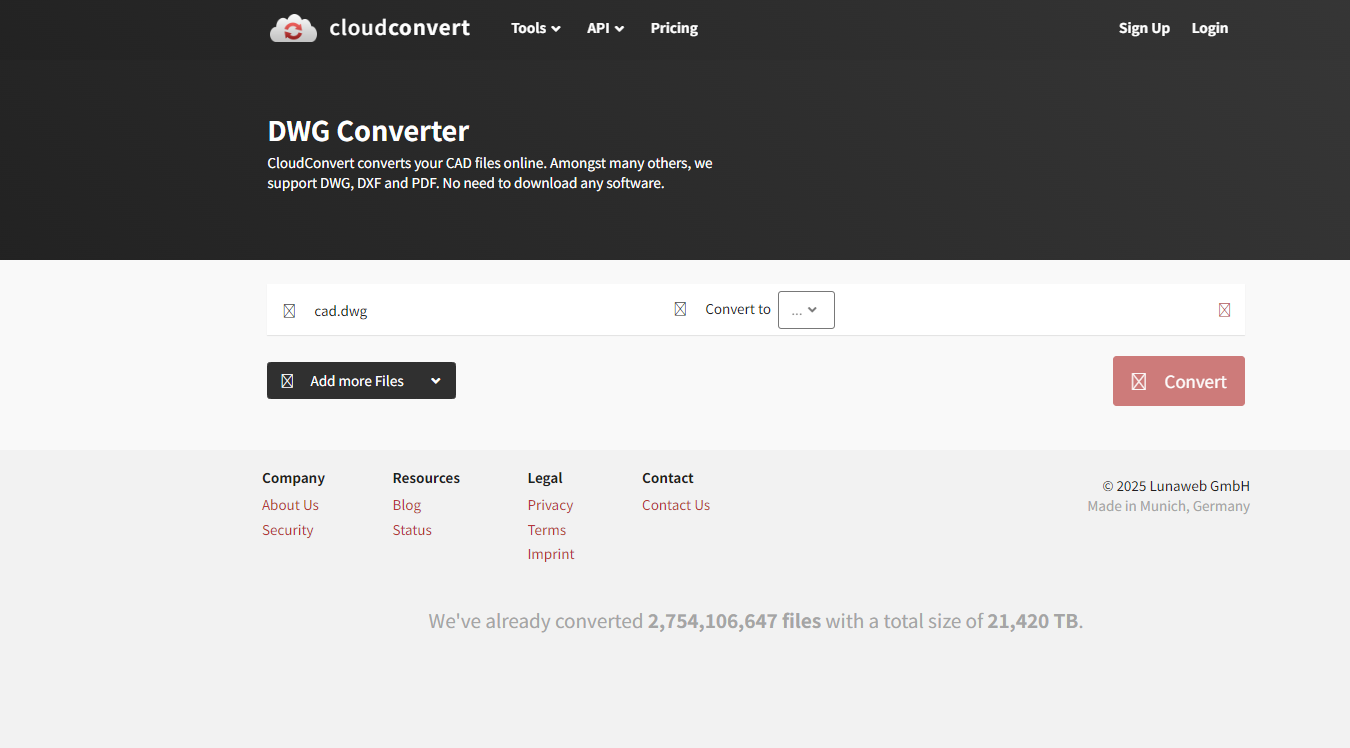Check the Status page link

coord(412,530)
